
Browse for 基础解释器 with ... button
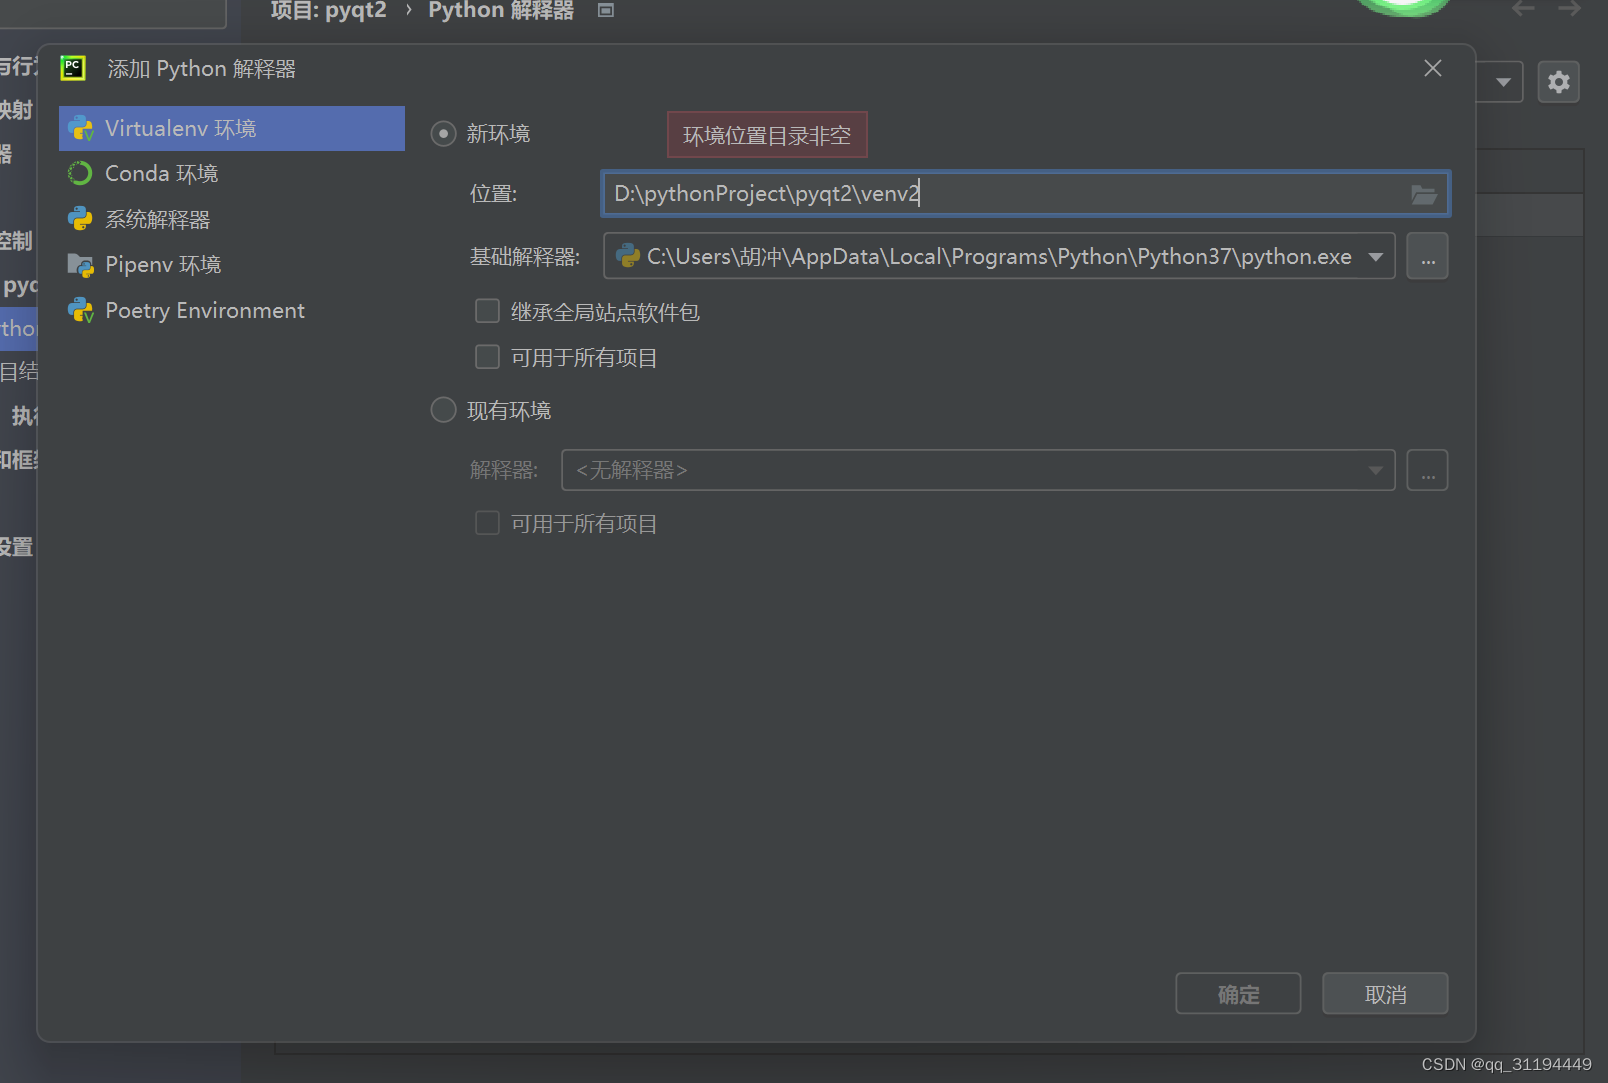(1427, 257)
